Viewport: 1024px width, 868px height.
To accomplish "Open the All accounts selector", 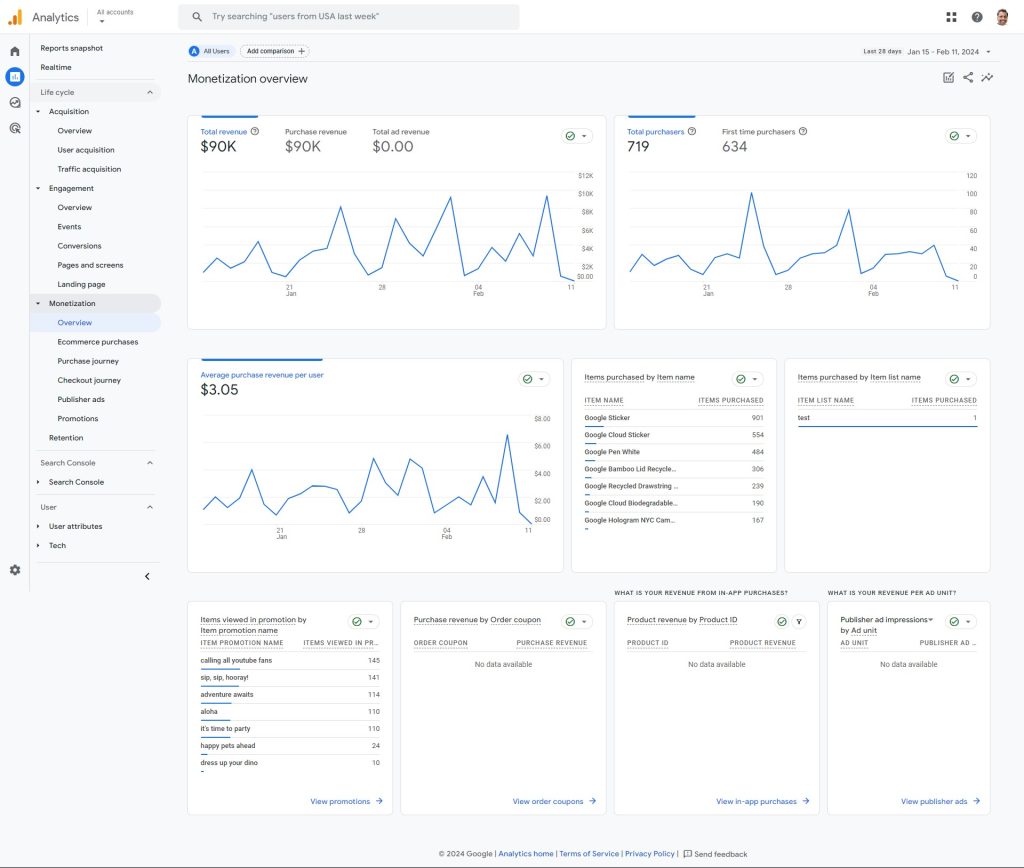I will [x=115, y=16].
